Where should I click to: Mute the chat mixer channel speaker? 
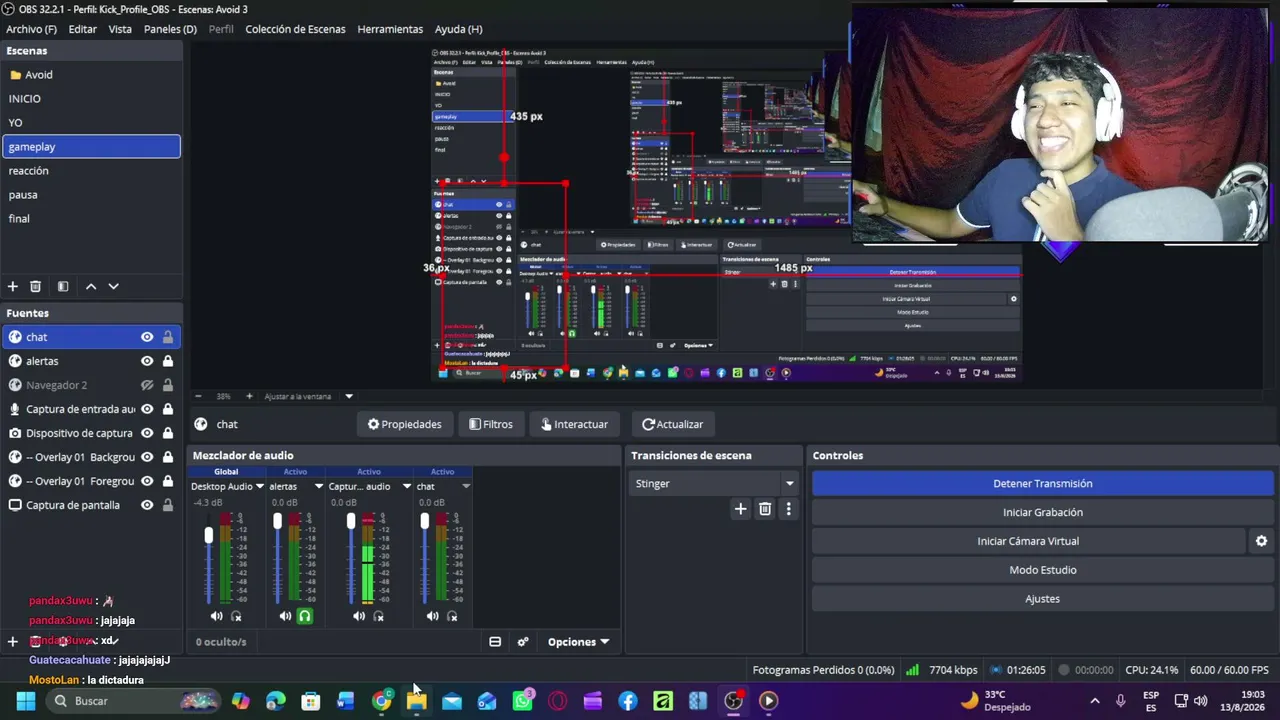click(x=432, y=616)
